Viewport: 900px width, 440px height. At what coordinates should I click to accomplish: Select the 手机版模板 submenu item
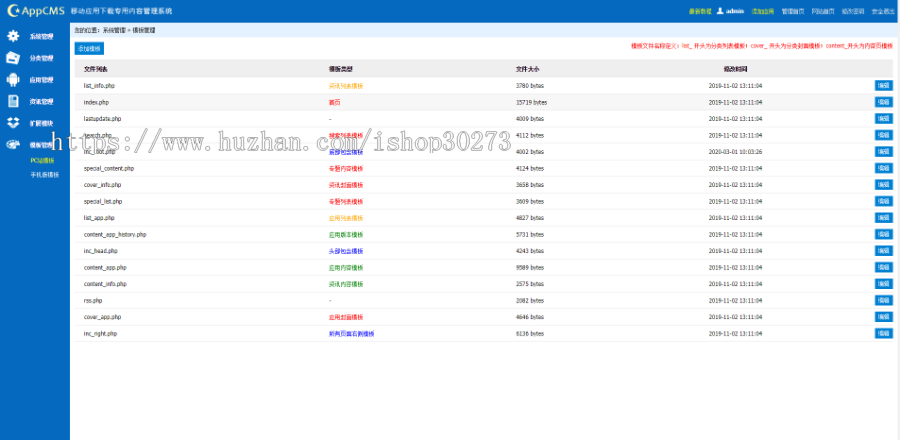click(x=44, y=174)
